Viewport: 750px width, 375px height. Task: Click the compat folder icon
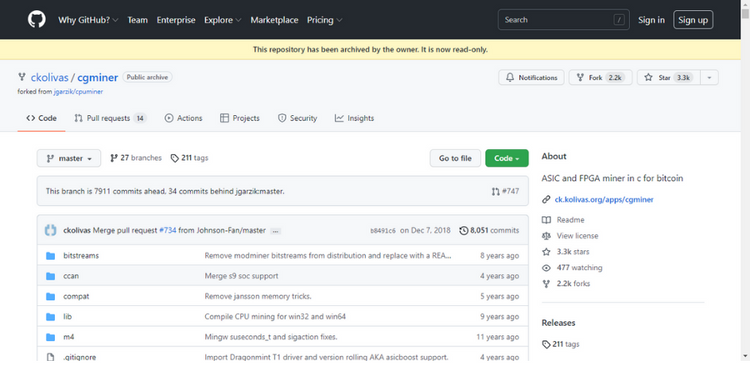tap(50, 296)
